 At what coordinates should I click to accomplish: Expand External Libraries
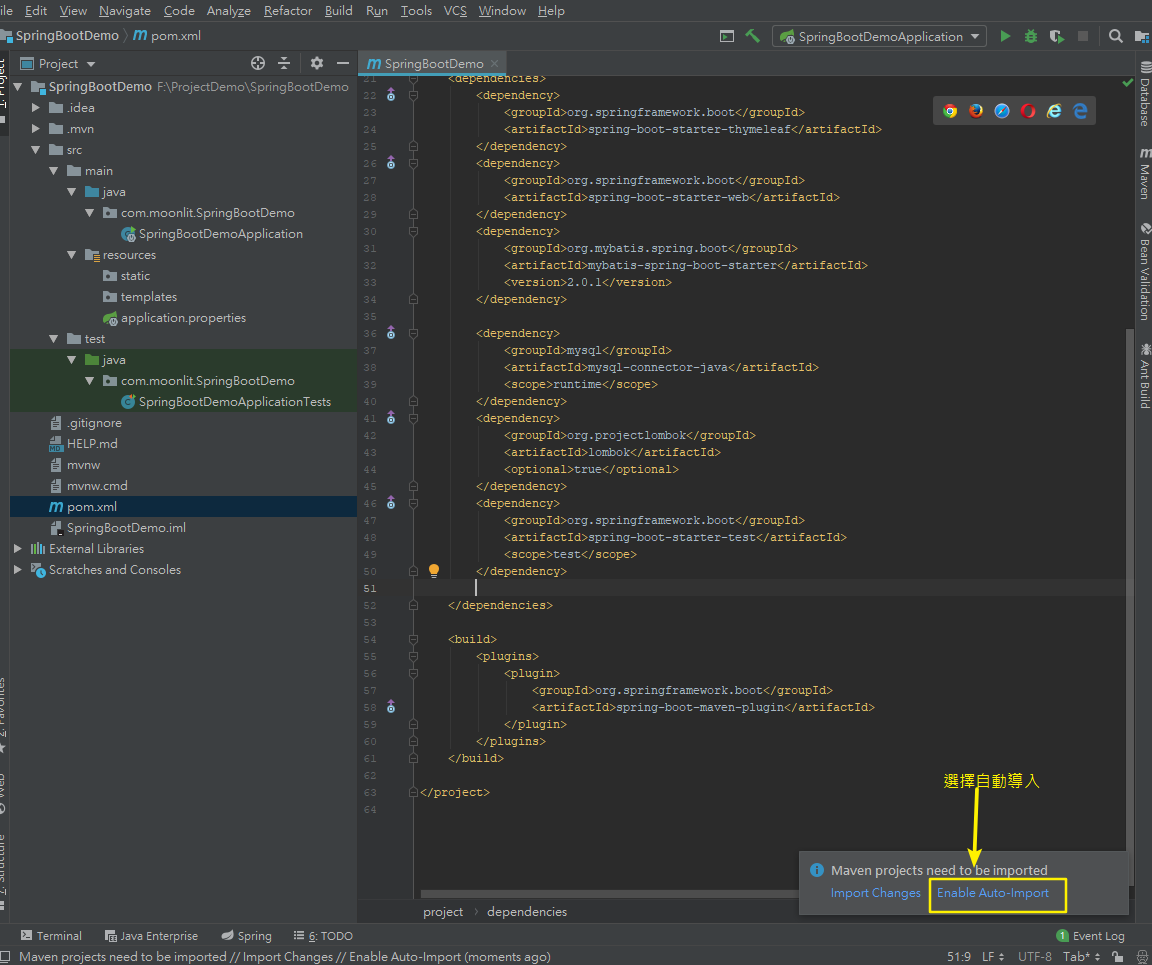[18, 548]
